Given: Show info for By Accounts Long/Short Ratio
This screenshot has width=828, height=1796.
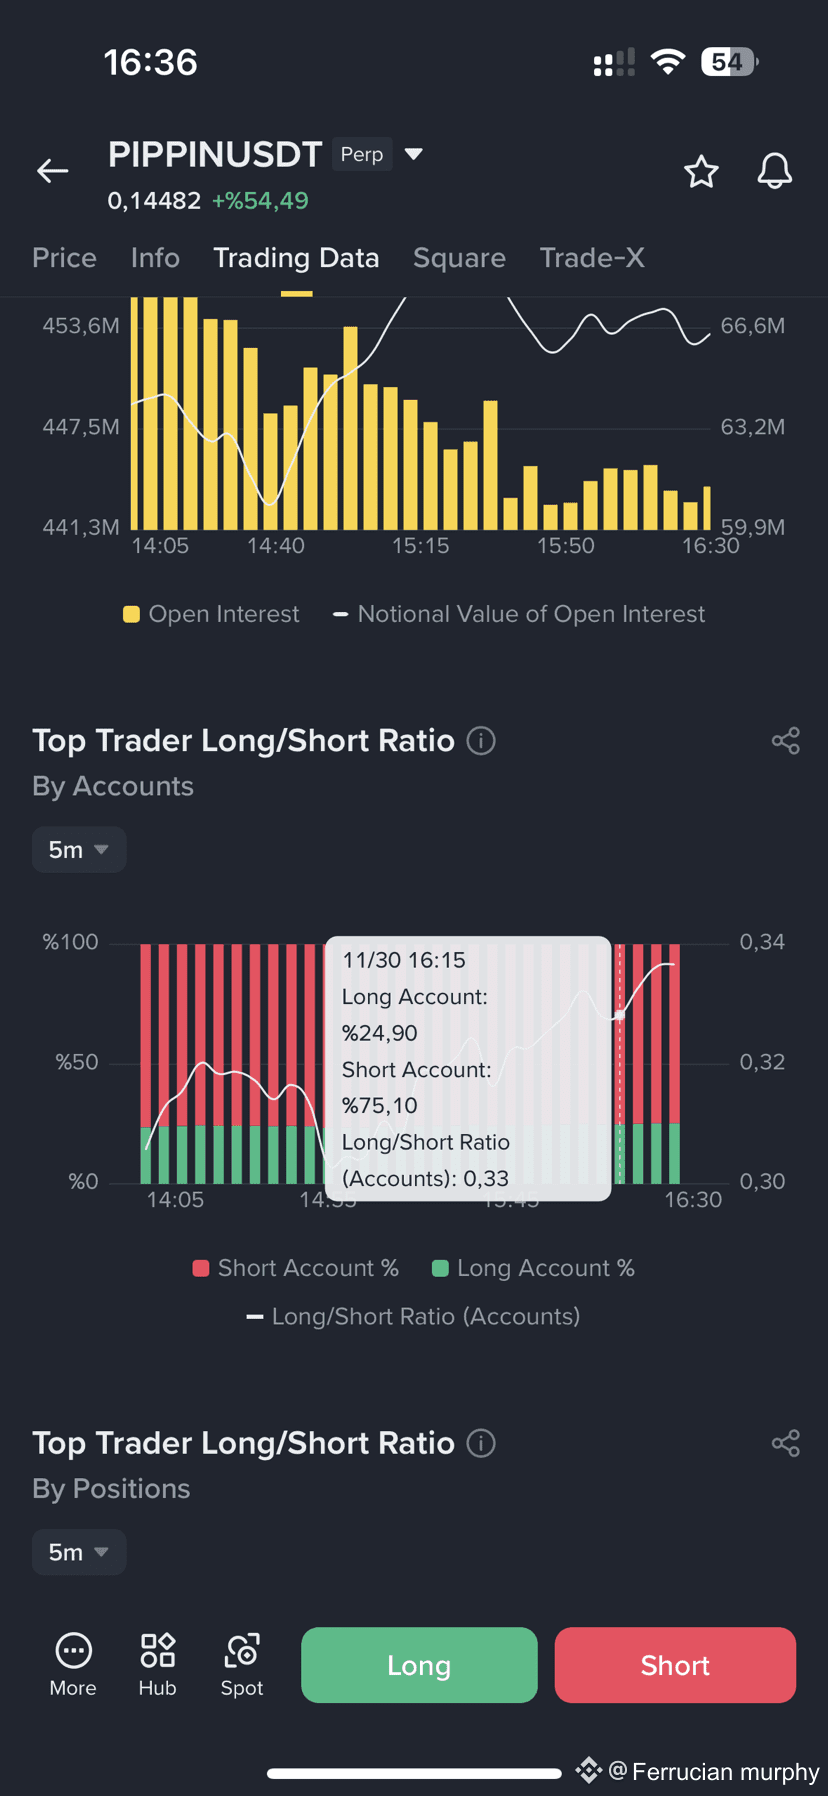Looking at the screenshot, I should pyautogui.click(x=481, y=741).
